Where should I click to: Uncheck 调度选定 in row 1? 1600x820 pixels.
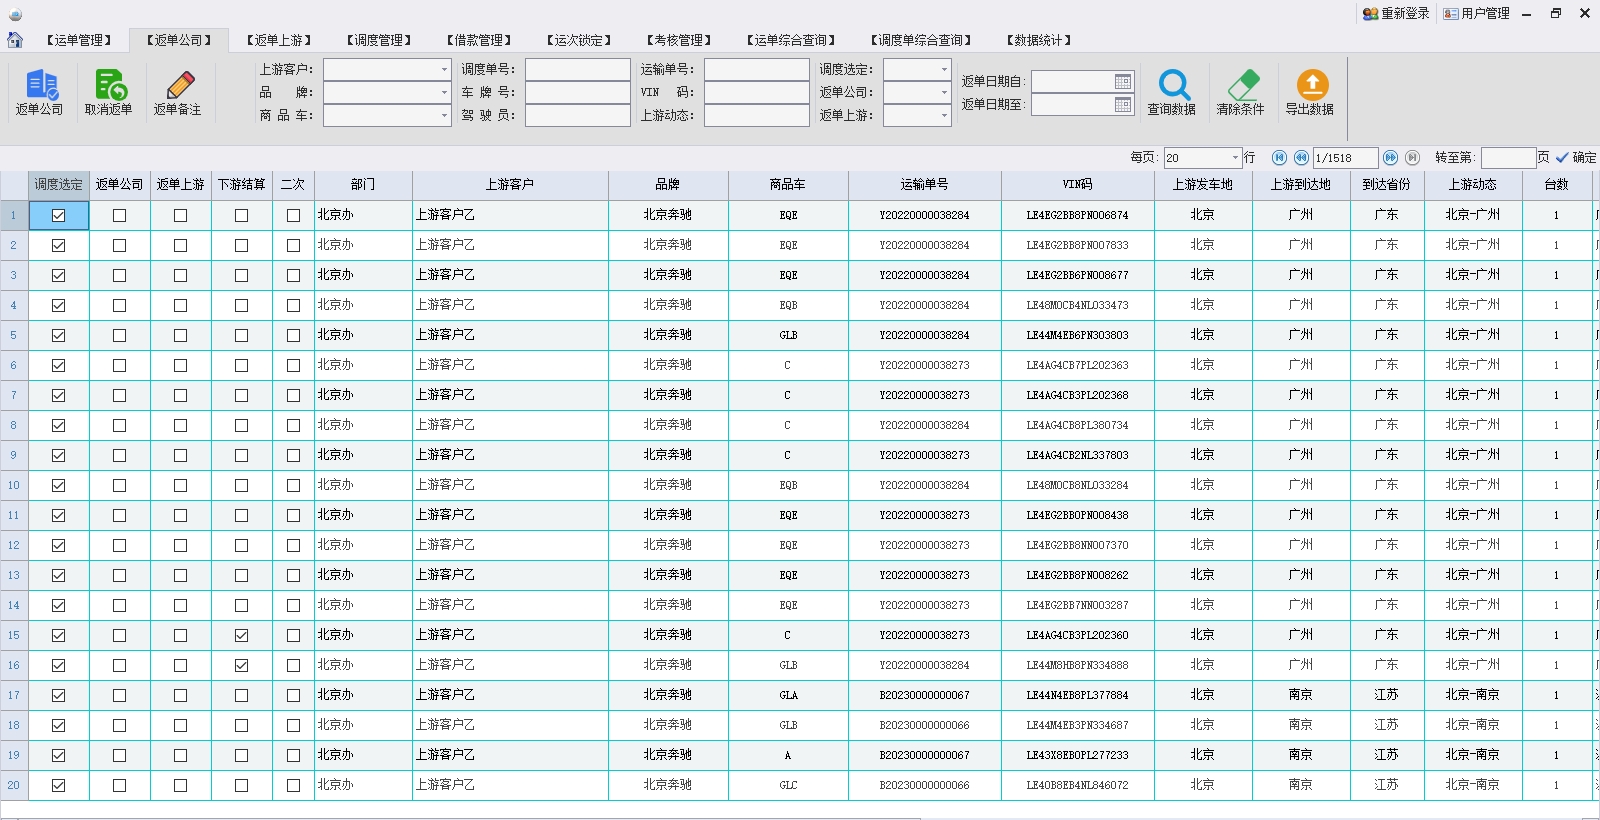(x=58, y=215)
